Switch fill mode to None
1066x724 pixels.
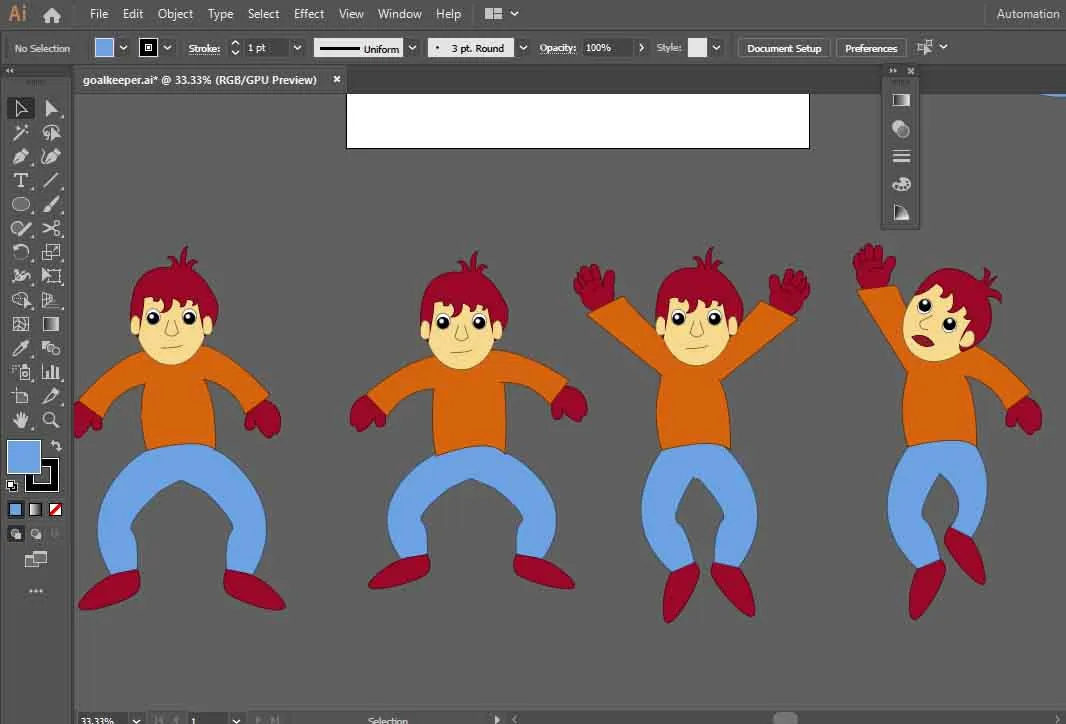point(56,509)
